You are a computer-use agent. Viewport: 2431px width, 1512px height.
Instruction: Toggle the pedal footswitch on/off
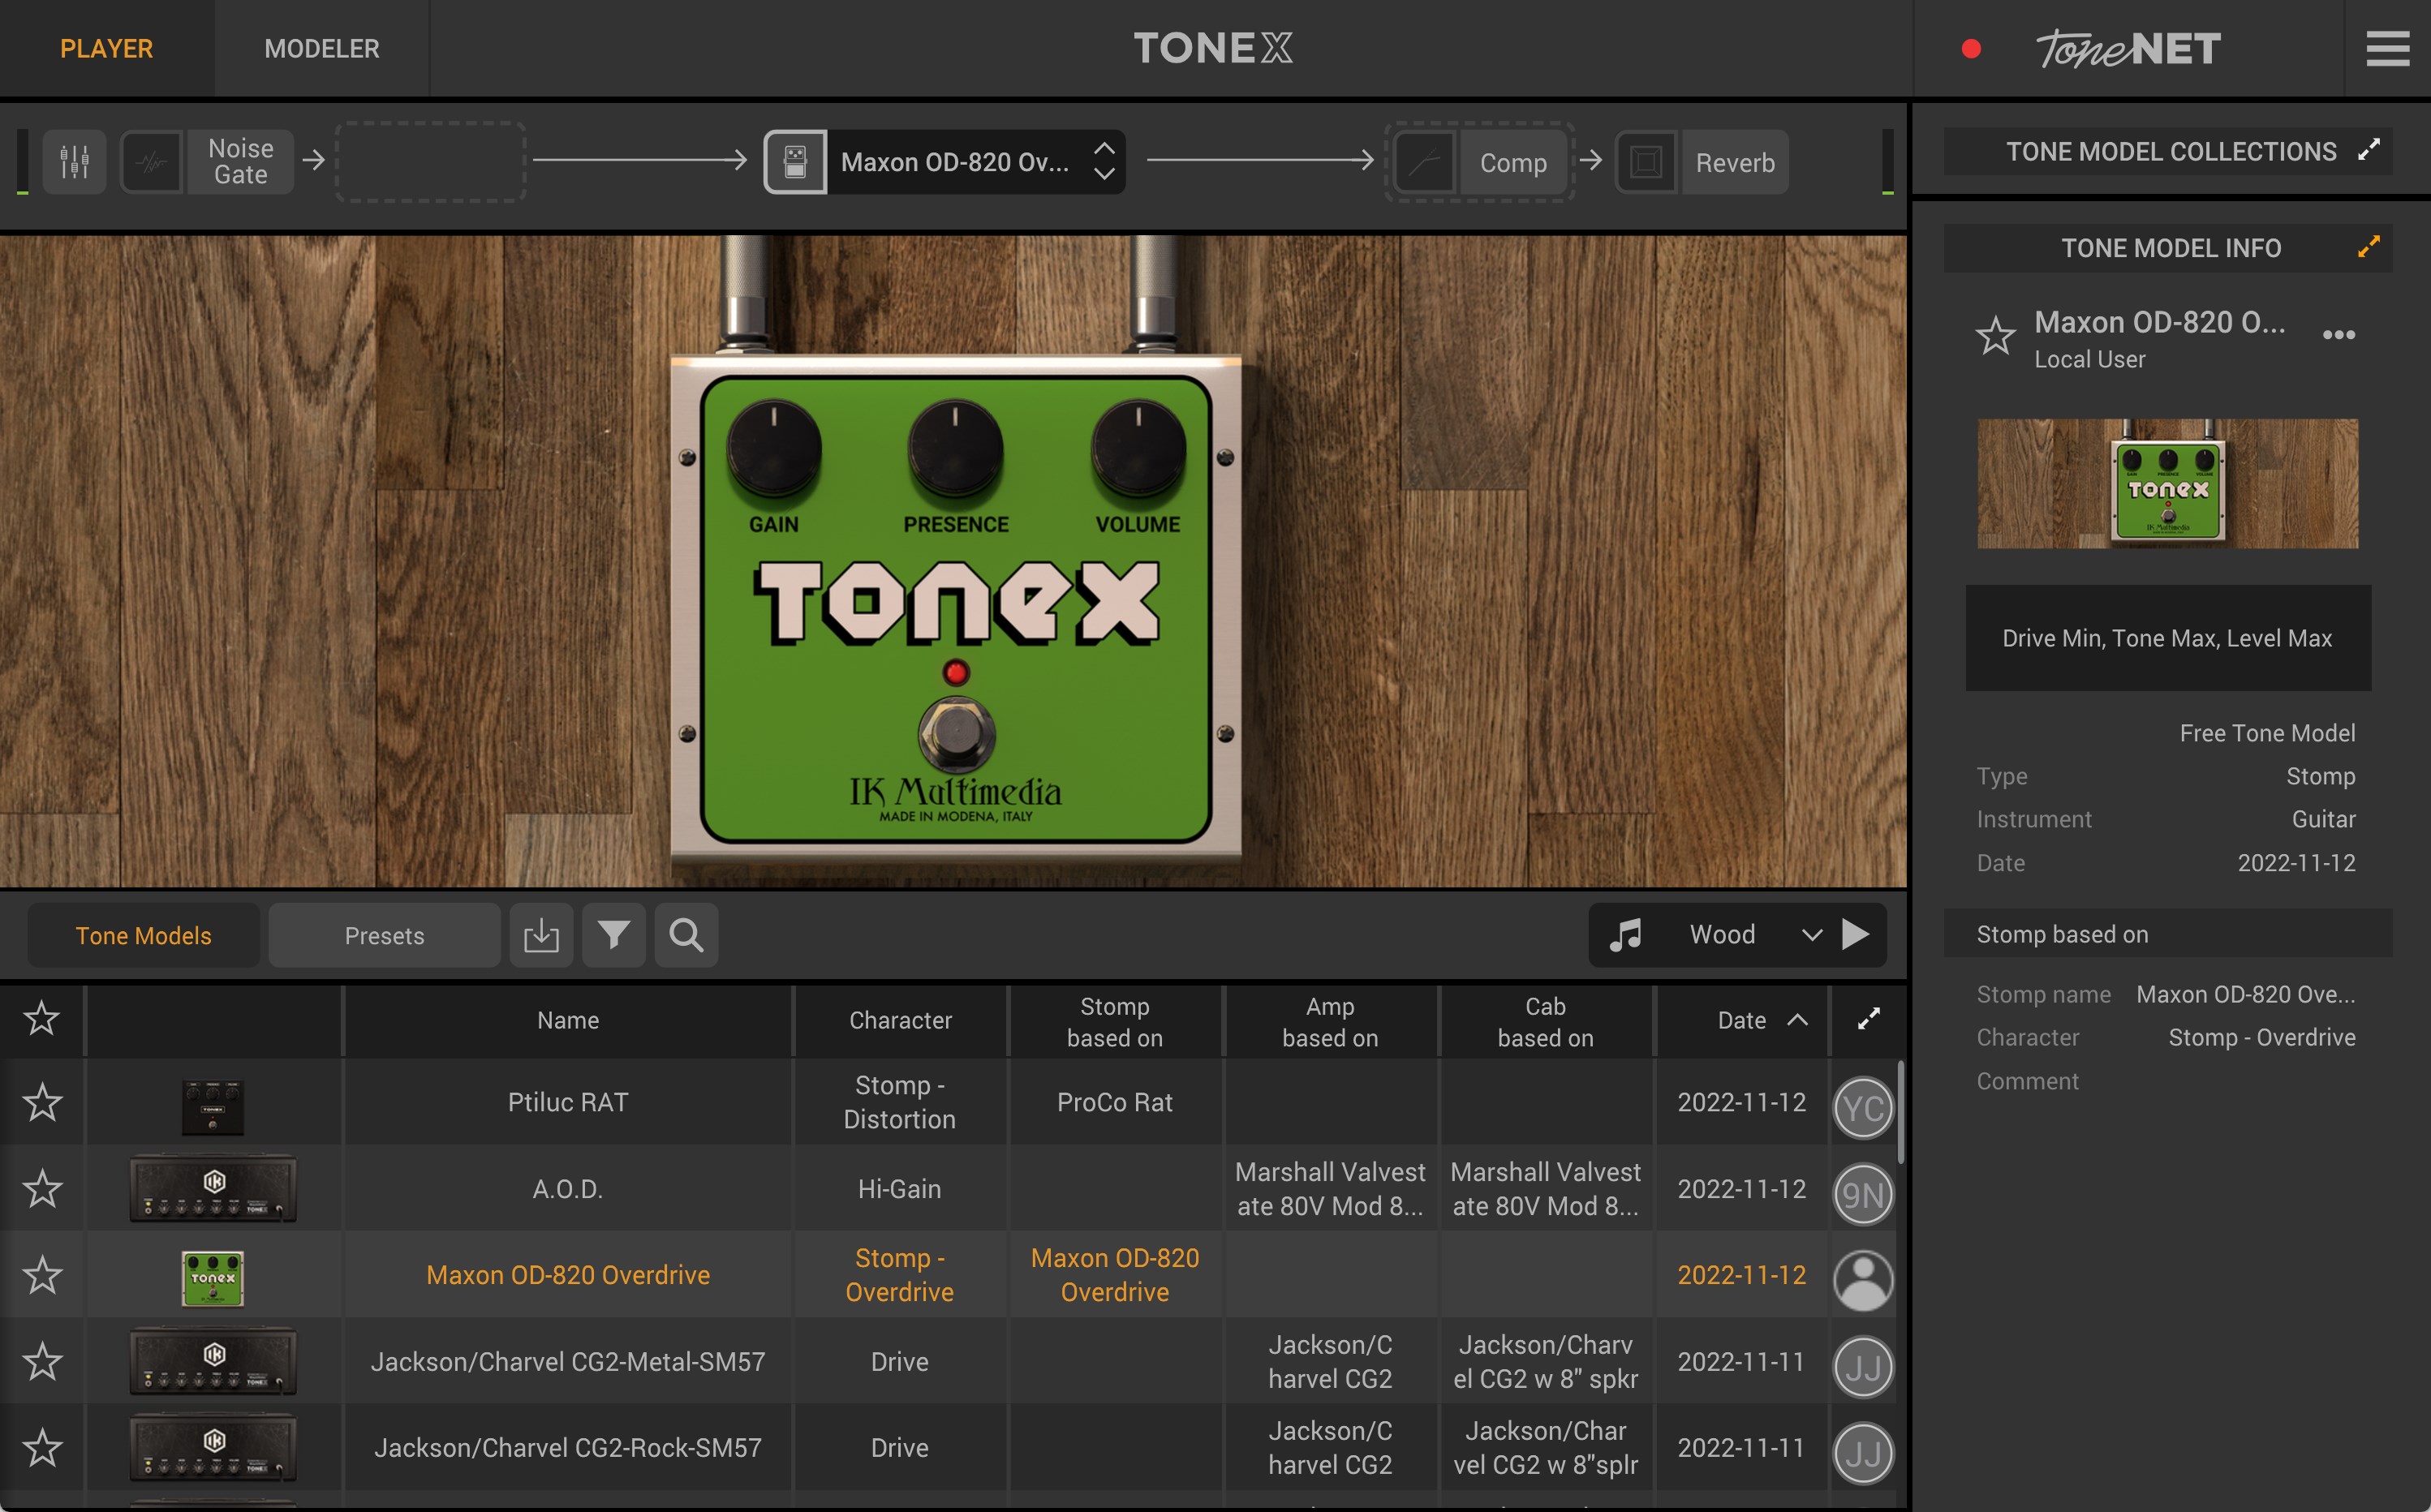coord(956,735)
